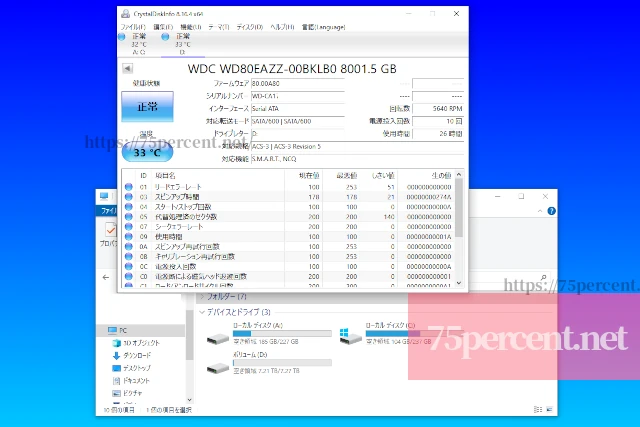The image size is (640, 427).
Task: Select the ローカル ディスク (C:) drive icon
Action: tap(350, 336)
